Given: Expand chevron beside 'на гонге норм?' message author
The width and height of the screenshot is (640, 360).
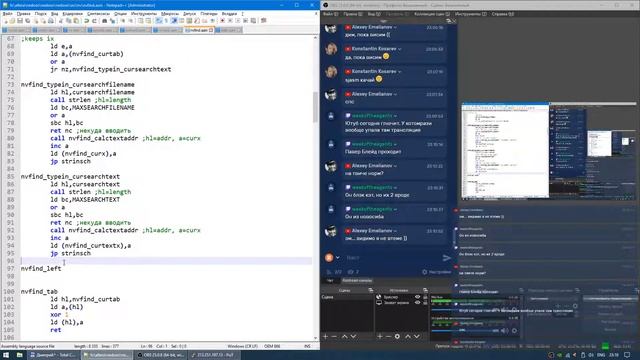Looking at the screenshot, I should pos(395,166).
